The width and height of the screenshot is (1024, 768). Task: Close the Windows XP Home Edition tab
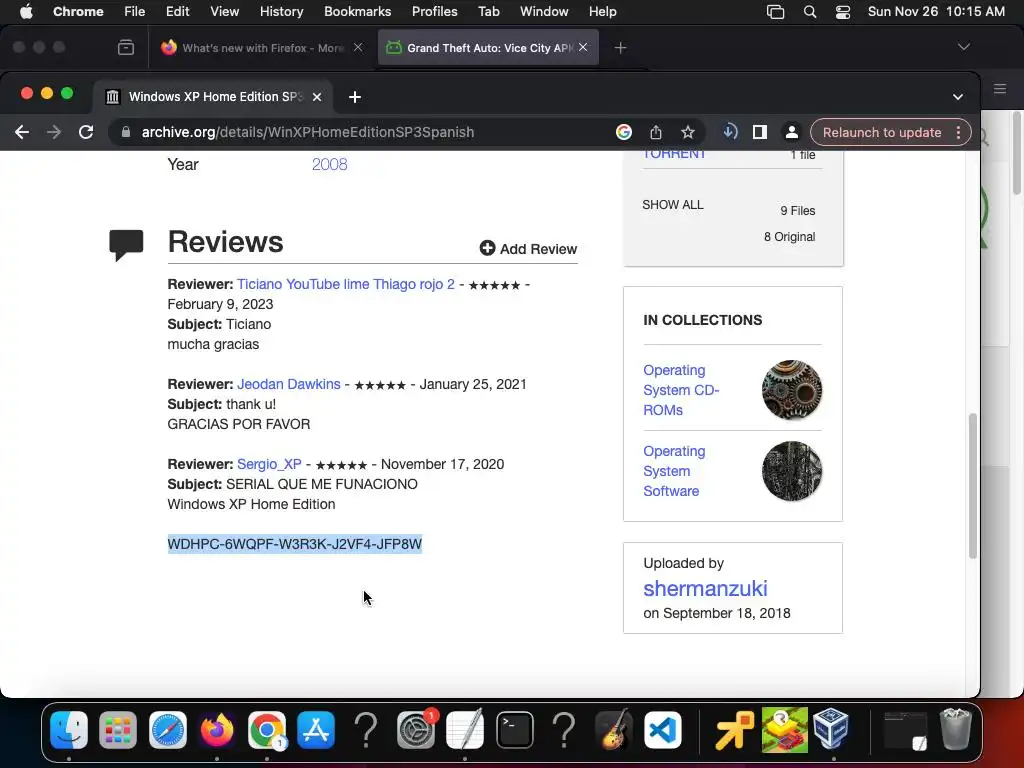pyautogui.click(x=317, y=97)
